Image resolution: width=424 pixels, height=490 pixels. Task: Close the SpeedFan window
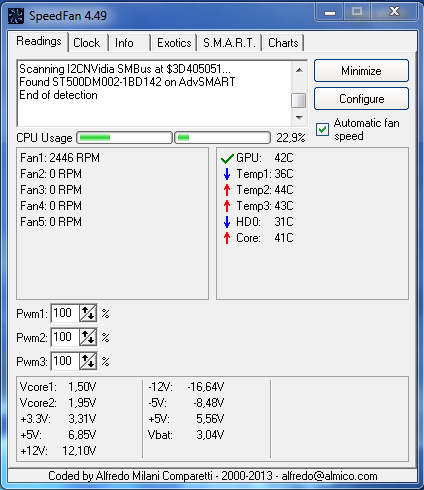click(394, 12)
